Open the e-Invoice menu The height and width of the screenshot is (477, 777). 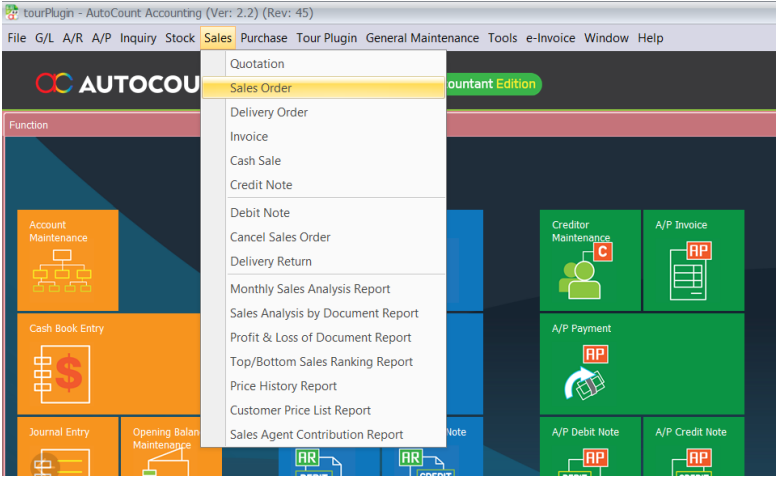coord(551,38)
